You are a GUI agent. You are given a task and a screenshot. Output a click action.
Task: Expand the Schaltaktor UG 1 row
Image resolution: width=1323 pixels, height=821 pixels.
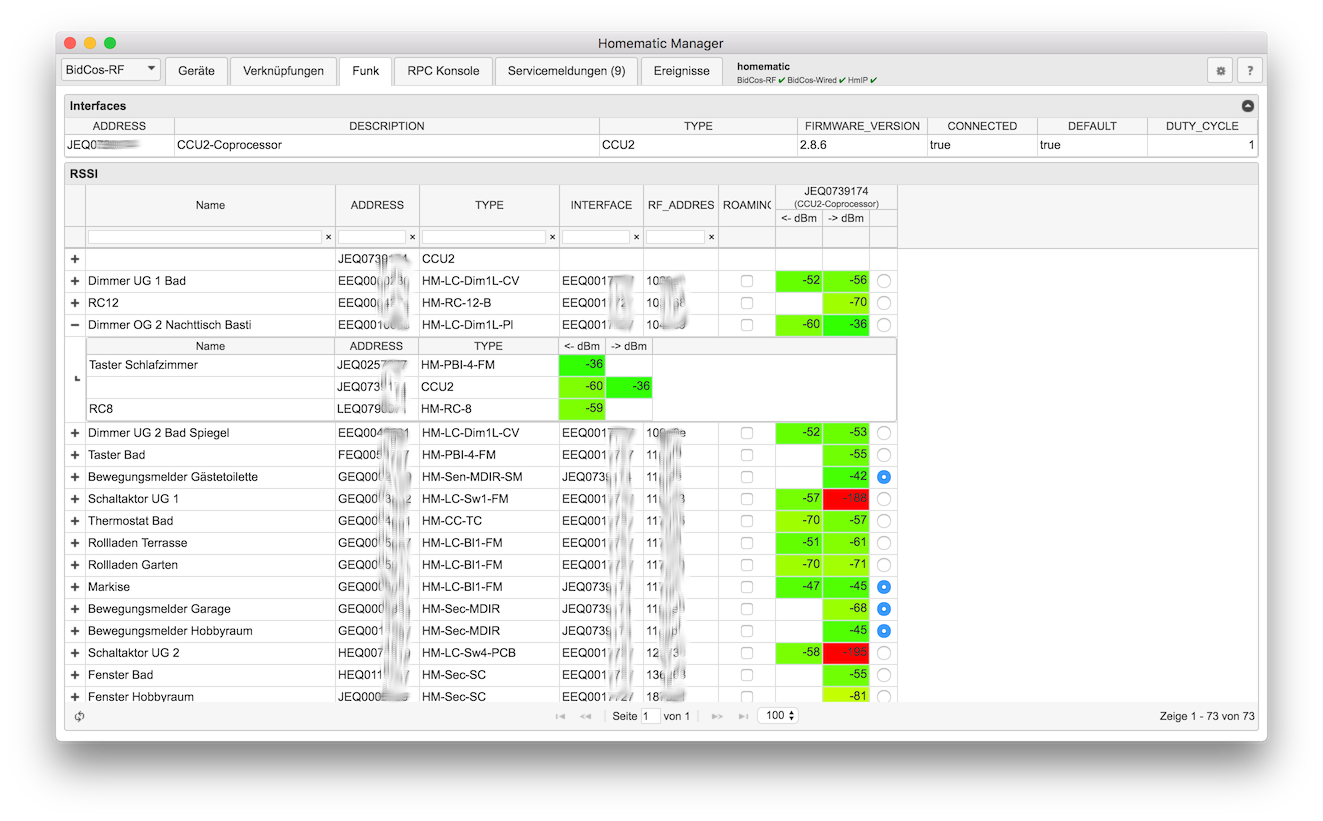75,499
